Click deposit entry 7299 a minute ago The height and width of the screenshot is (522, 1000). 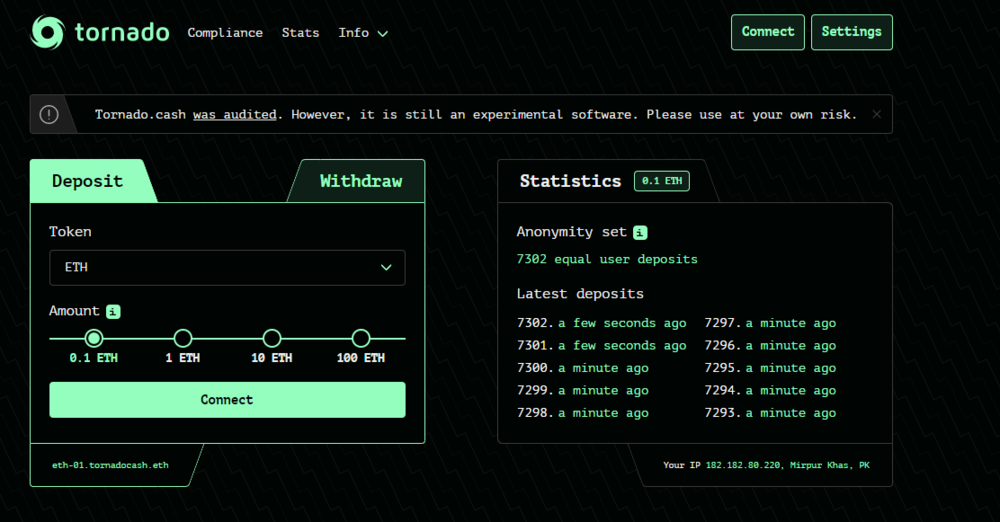(583, 391)
